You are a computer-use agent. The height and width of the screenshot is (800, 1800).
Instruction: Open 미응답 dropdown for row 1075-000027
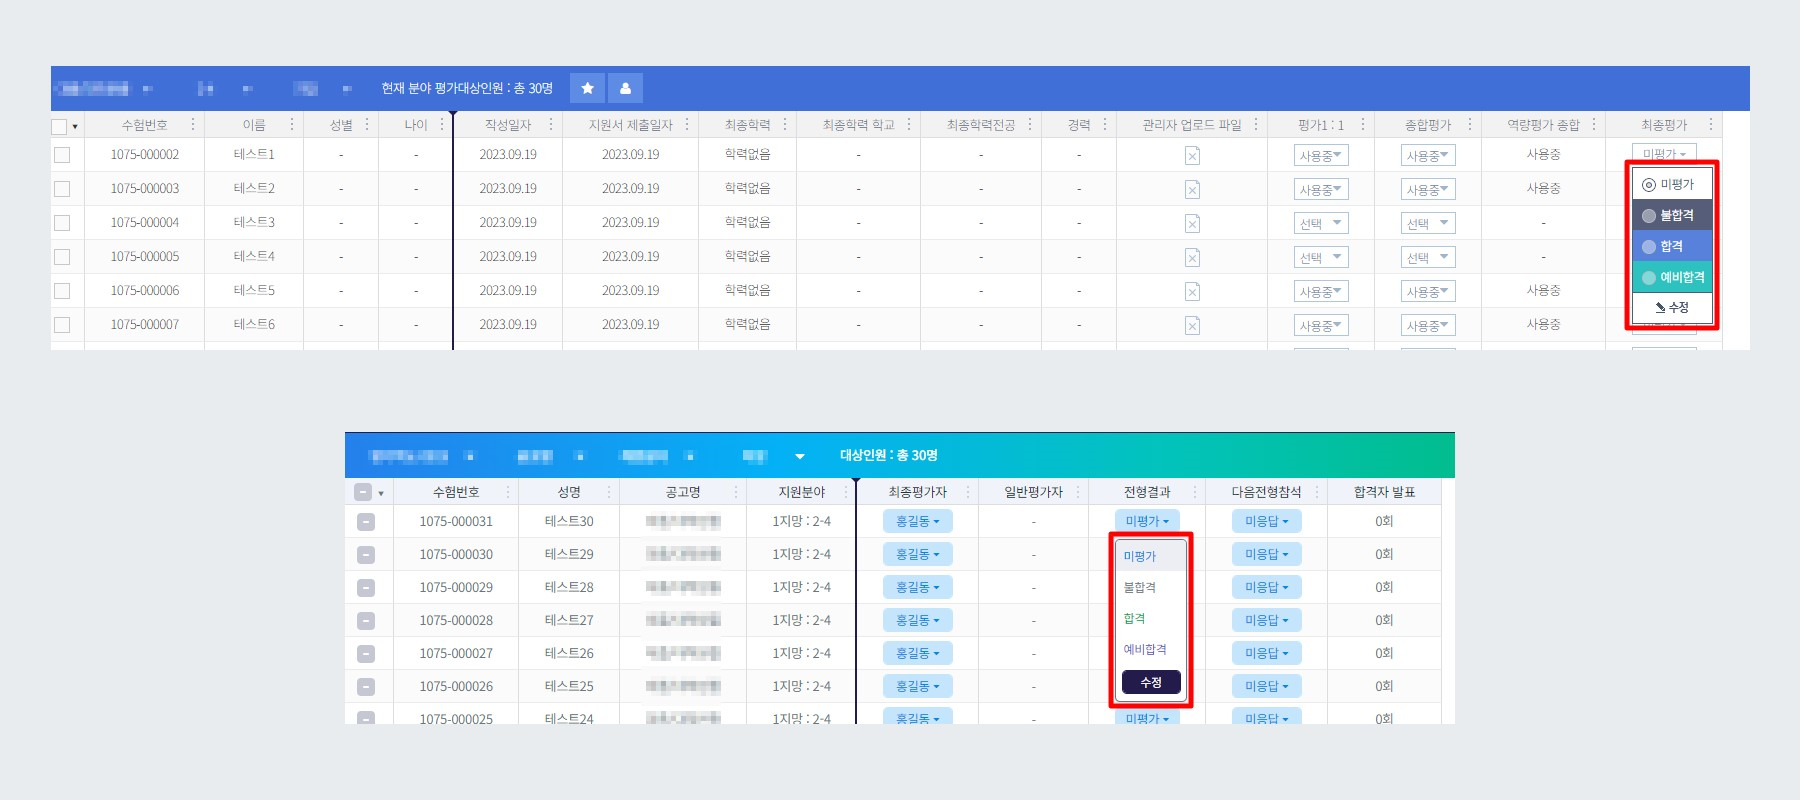click(x=1266, y=653)
